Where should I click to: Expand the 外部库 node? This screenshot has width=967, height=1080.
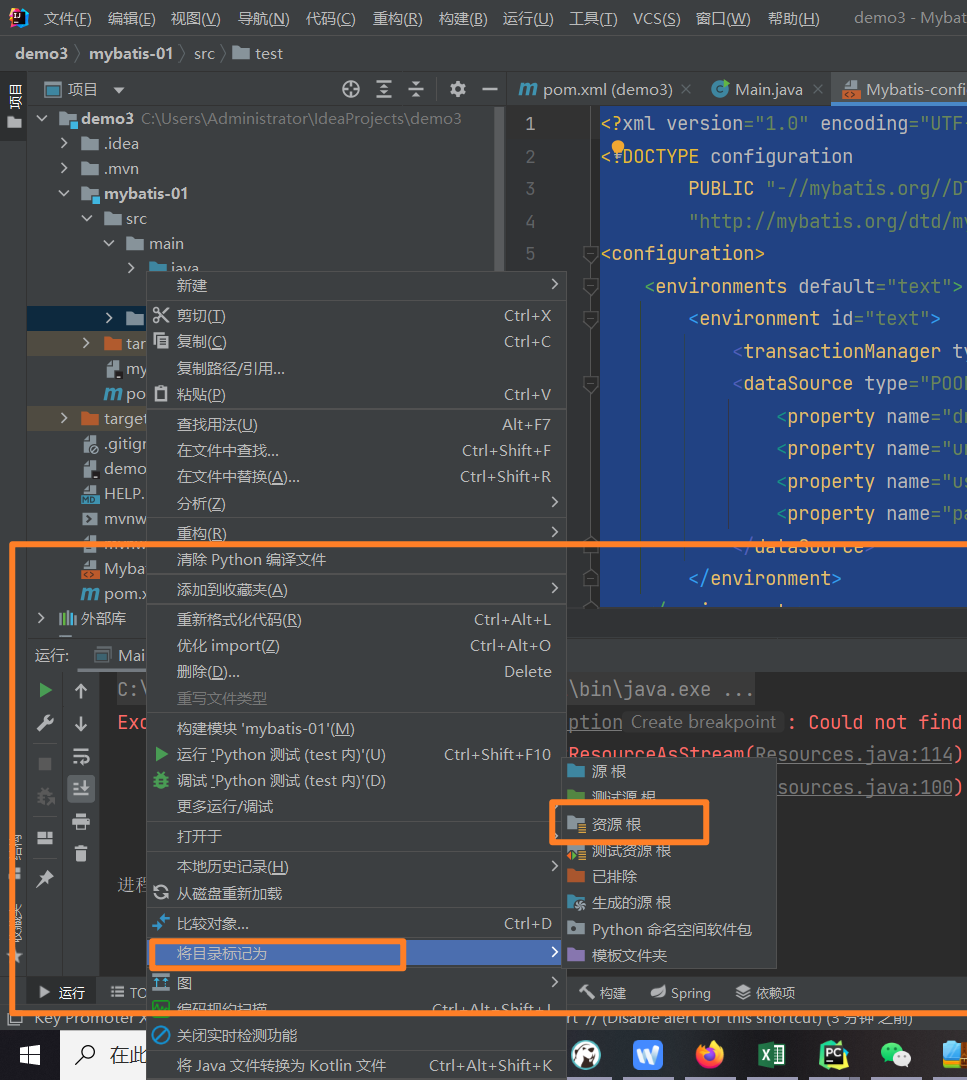pyautogui.click(x=41, y=618)
